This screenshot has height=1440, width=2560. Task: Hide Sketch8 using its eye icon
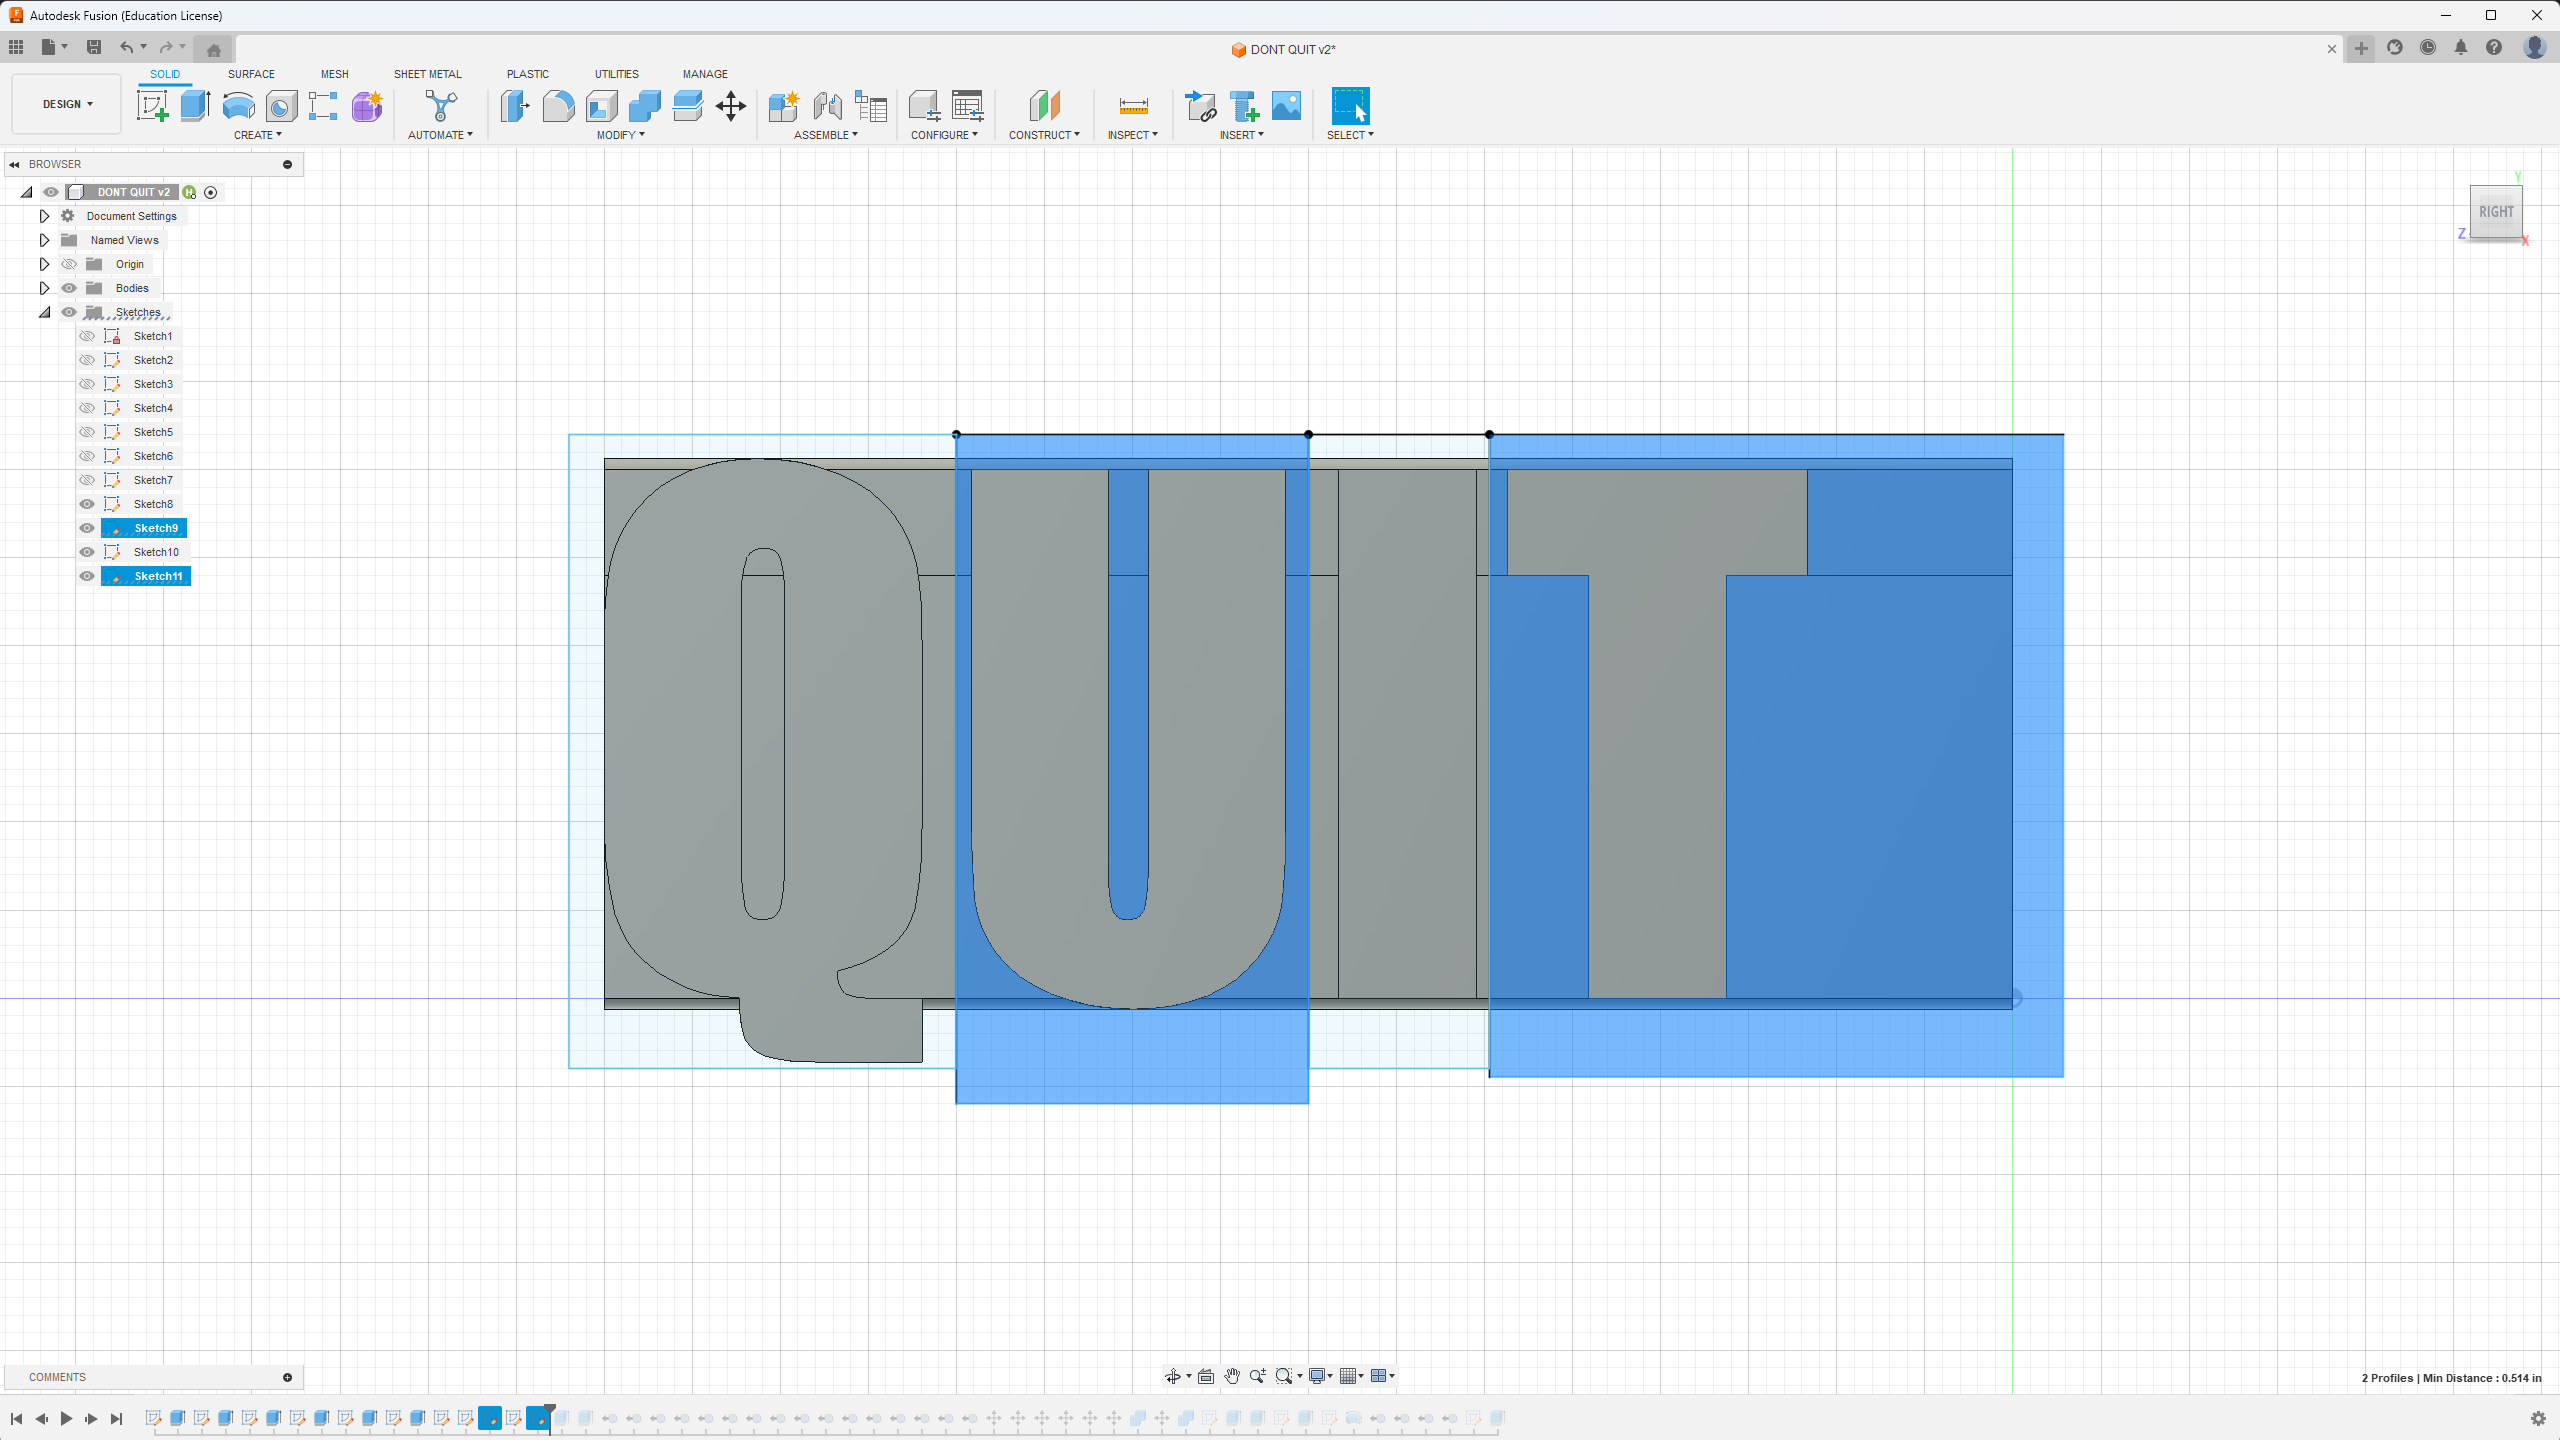click(x=87, y=504)
